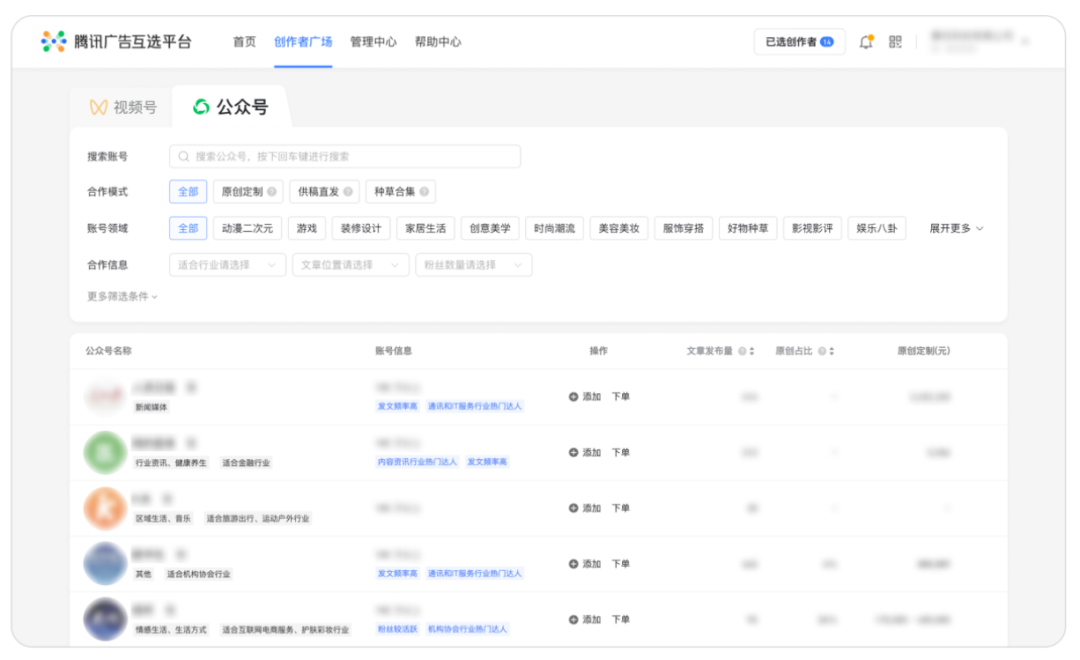
Task: Select 游戏 account domain filter
Action: point(306,228)
